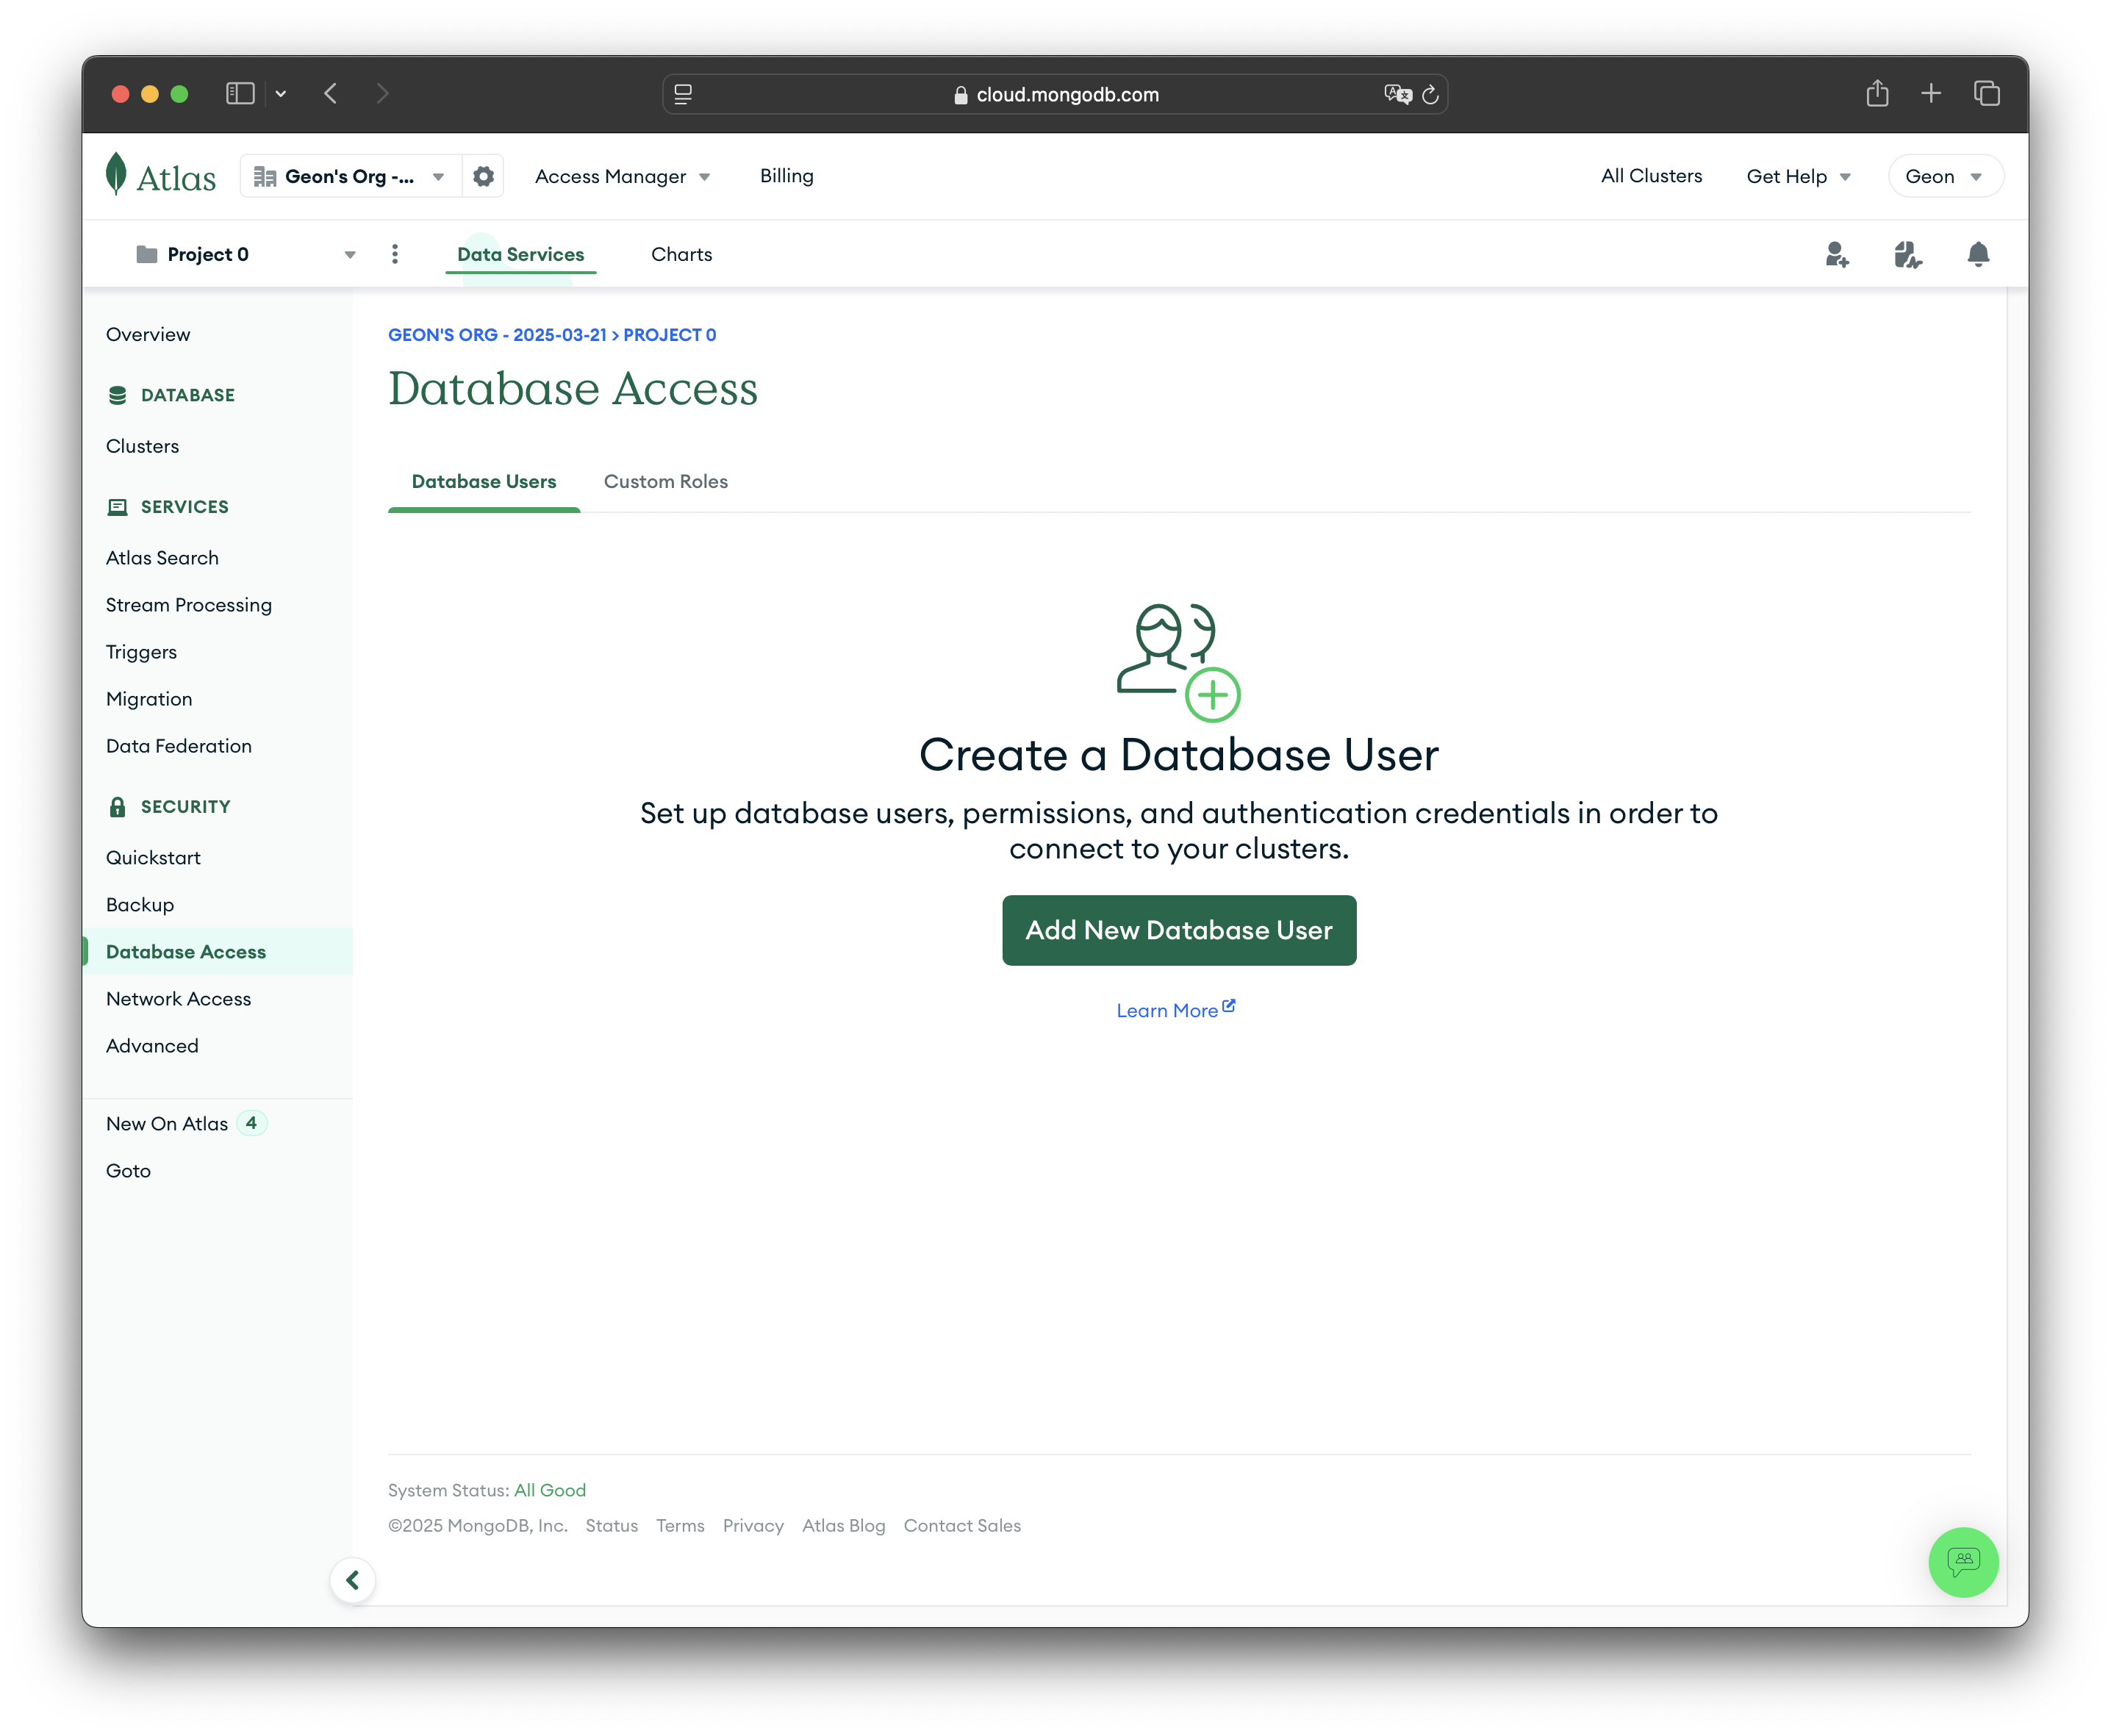2111x1736 pixels.
Task: Click the invite user icon
Action: [x=1836, y=254]
